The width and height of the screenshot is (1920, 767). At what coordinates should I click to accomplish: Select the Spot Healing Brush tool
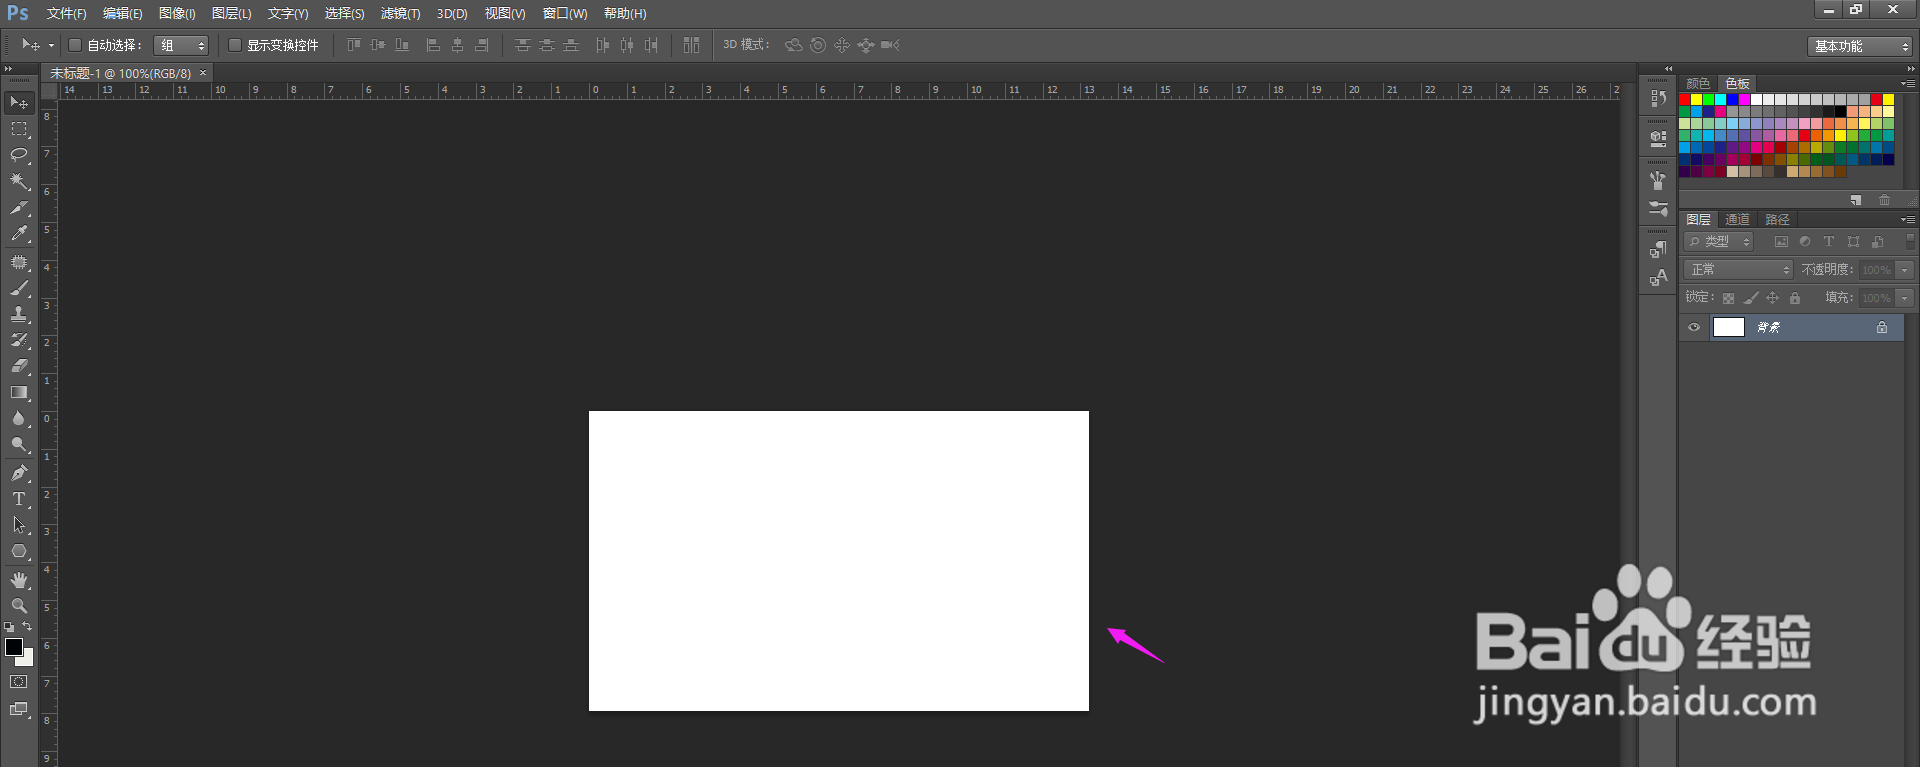(19, 262)
